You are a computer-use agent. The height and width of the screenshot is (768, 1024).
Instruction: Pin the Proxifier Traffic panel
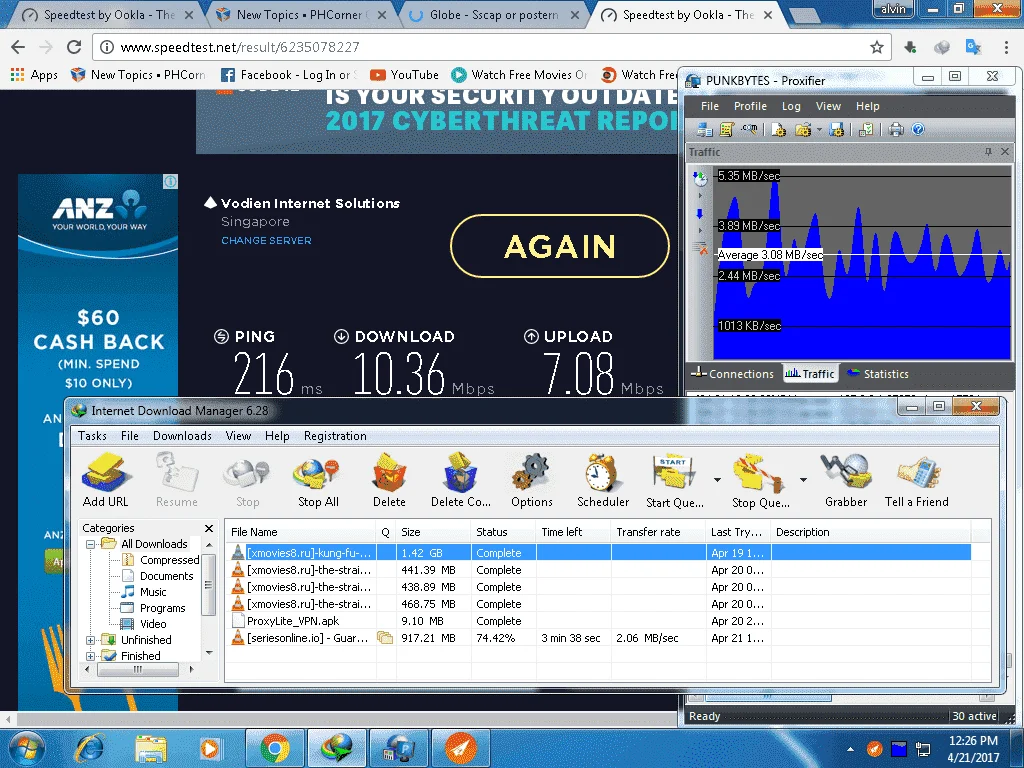[988, 152]
